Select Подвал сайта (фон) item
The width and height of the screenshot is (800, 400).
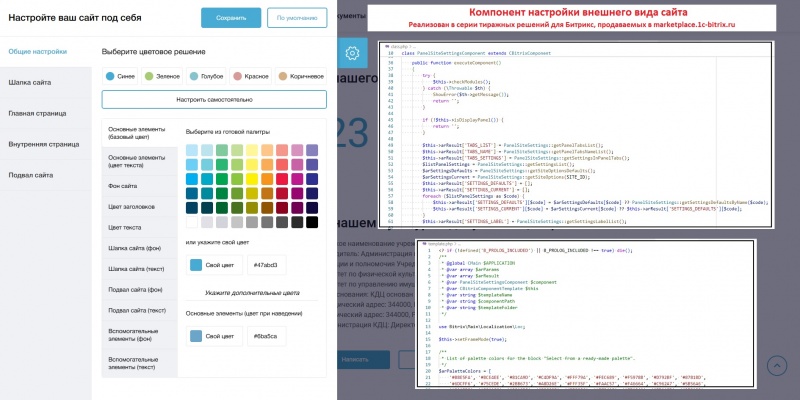pos(140,290)
